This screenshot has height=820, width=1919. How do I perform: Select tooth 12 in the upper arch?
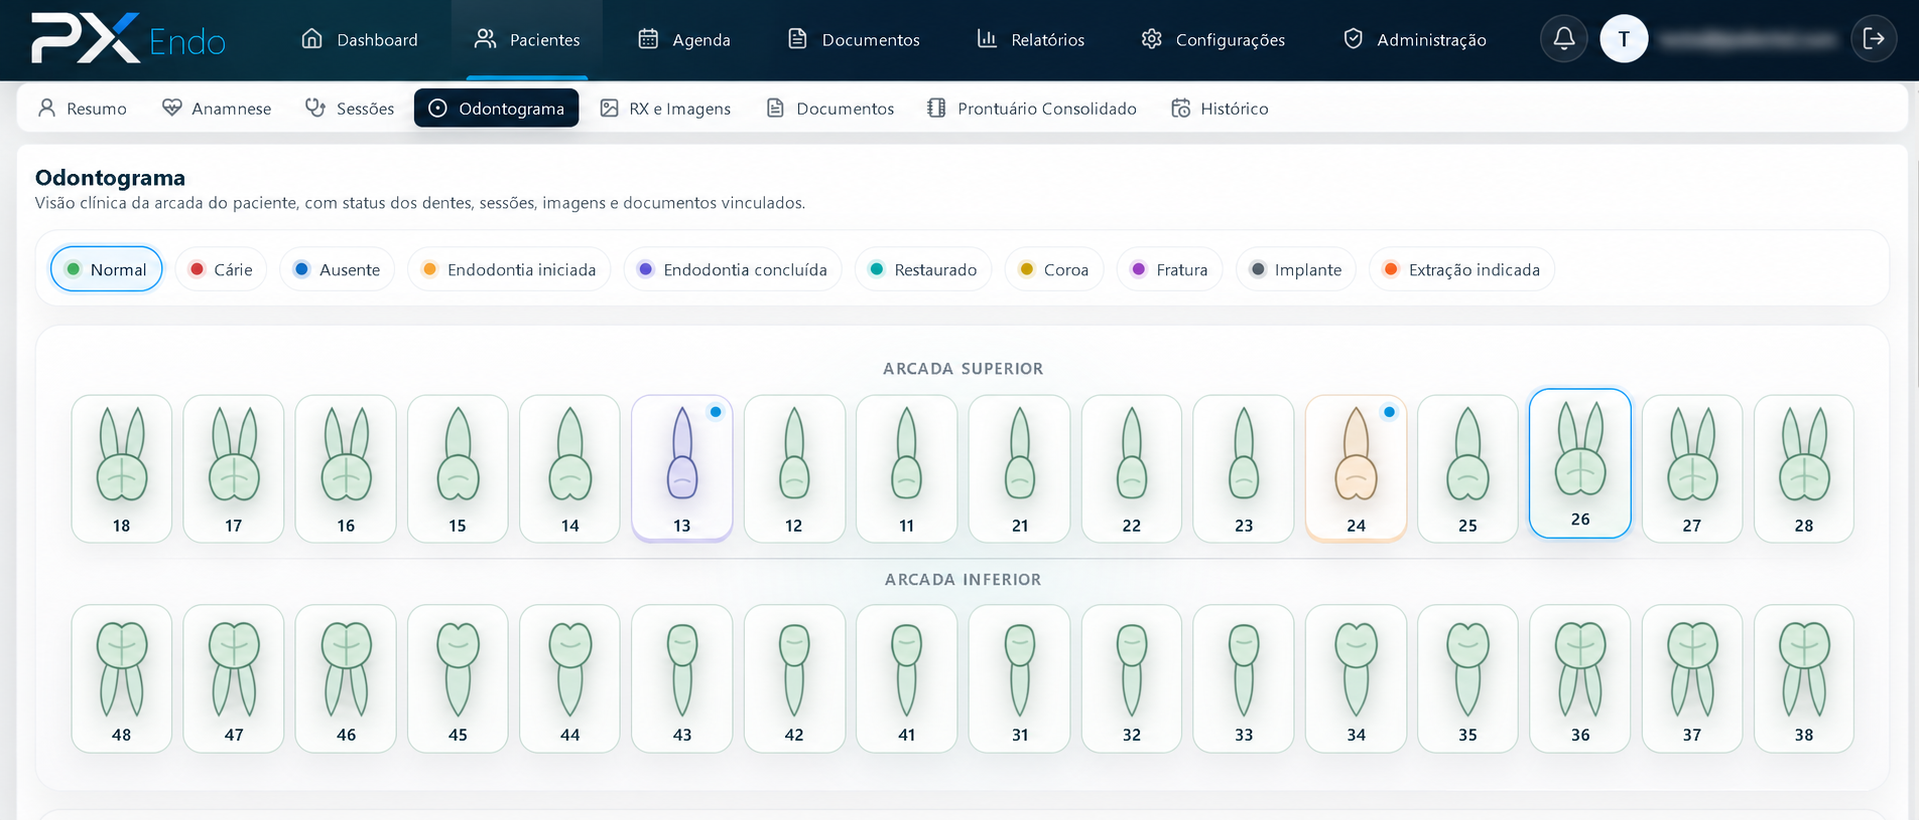coord(794,469)
